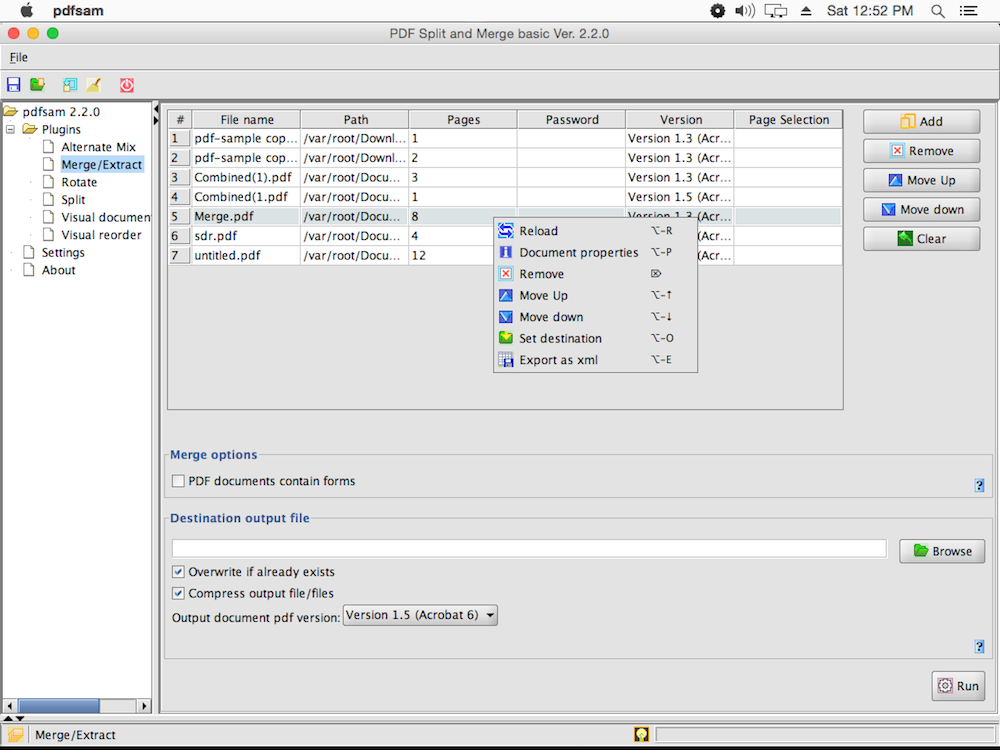Click the 'File name' column header
Viewport: 1000px width, 750px height.
pyautogui.click(x=247, y=119)
